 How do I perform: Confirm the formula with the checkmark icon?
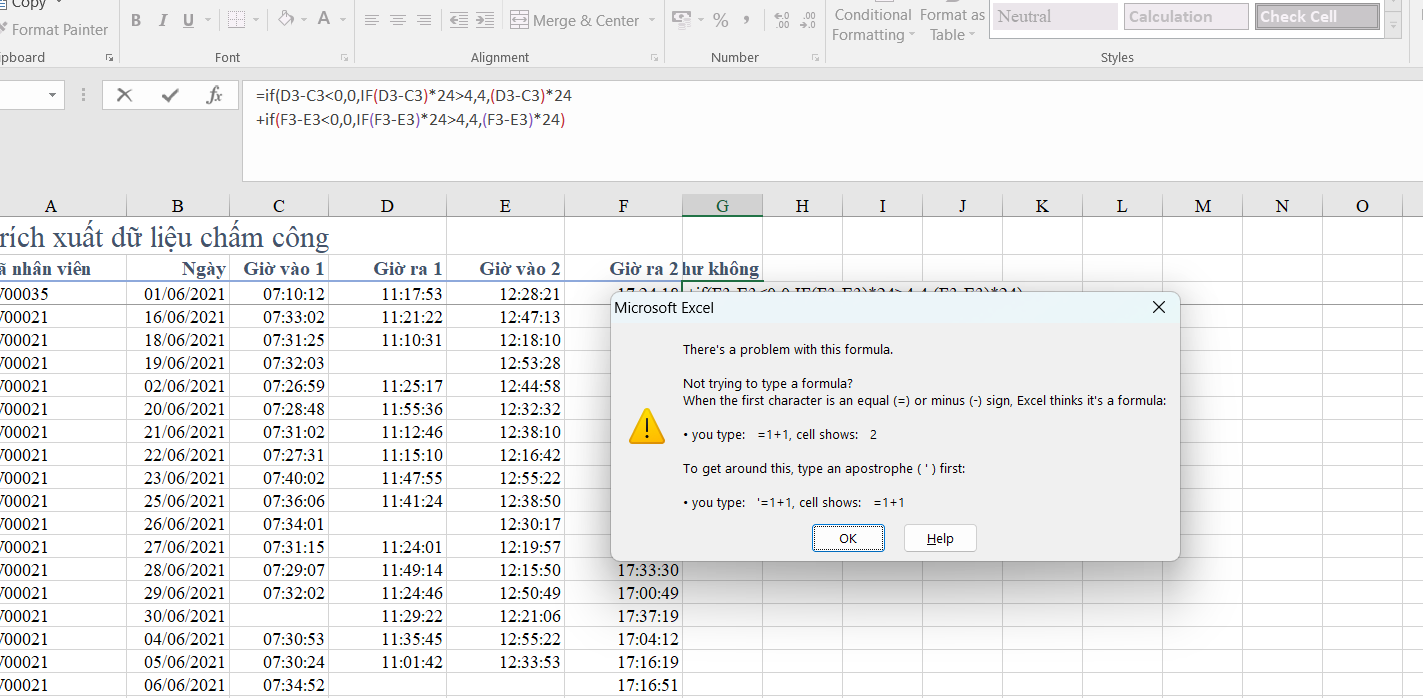click(170, 95)
